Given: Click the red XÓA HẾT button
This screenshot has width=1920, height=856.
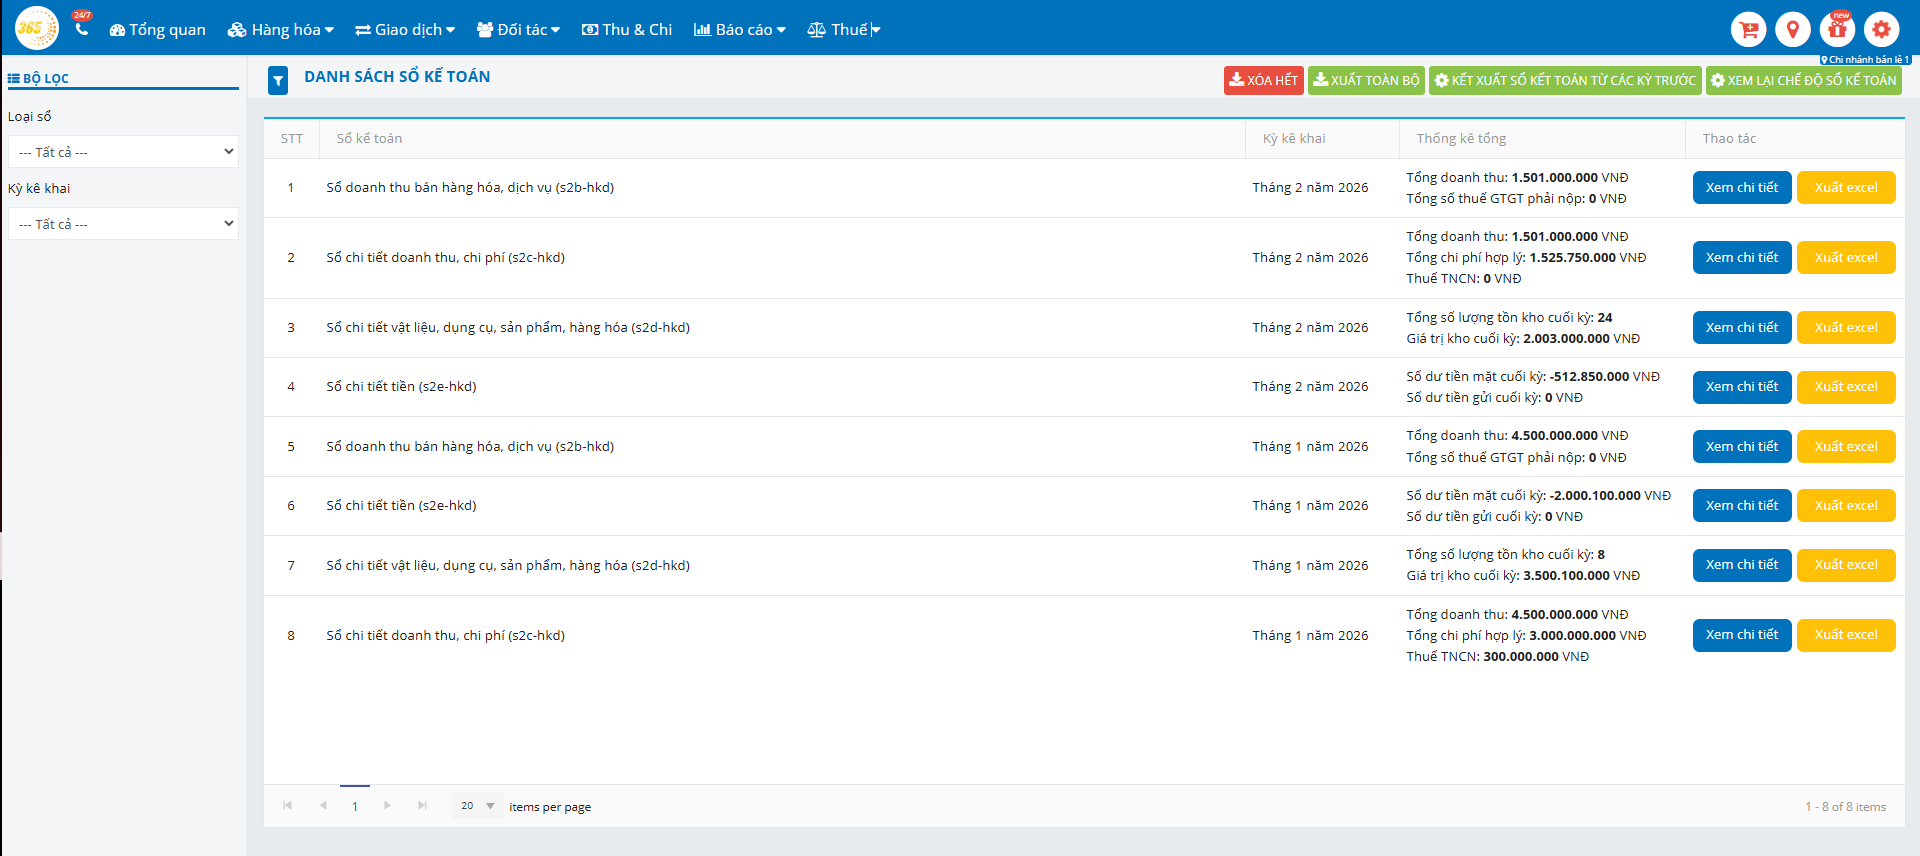Looking at the screenshot, I should click(1263, 80).
